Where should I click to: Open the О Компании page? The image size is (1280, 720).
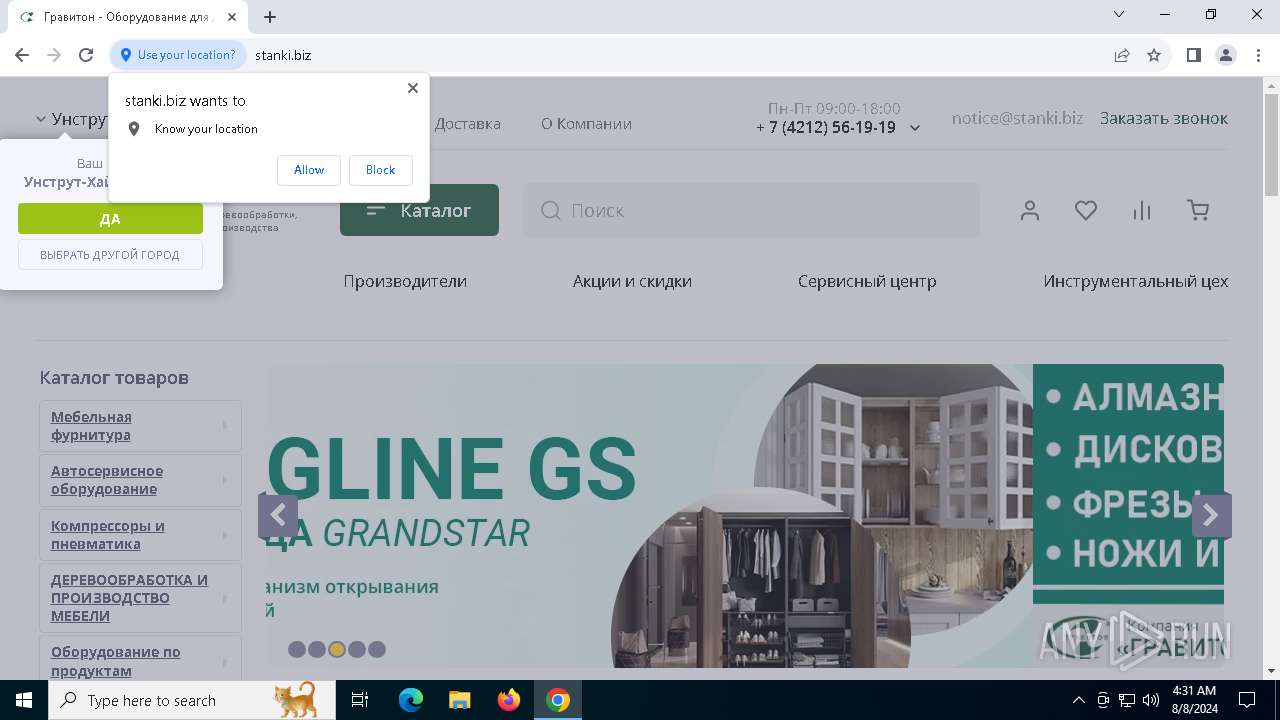(586, 124)
